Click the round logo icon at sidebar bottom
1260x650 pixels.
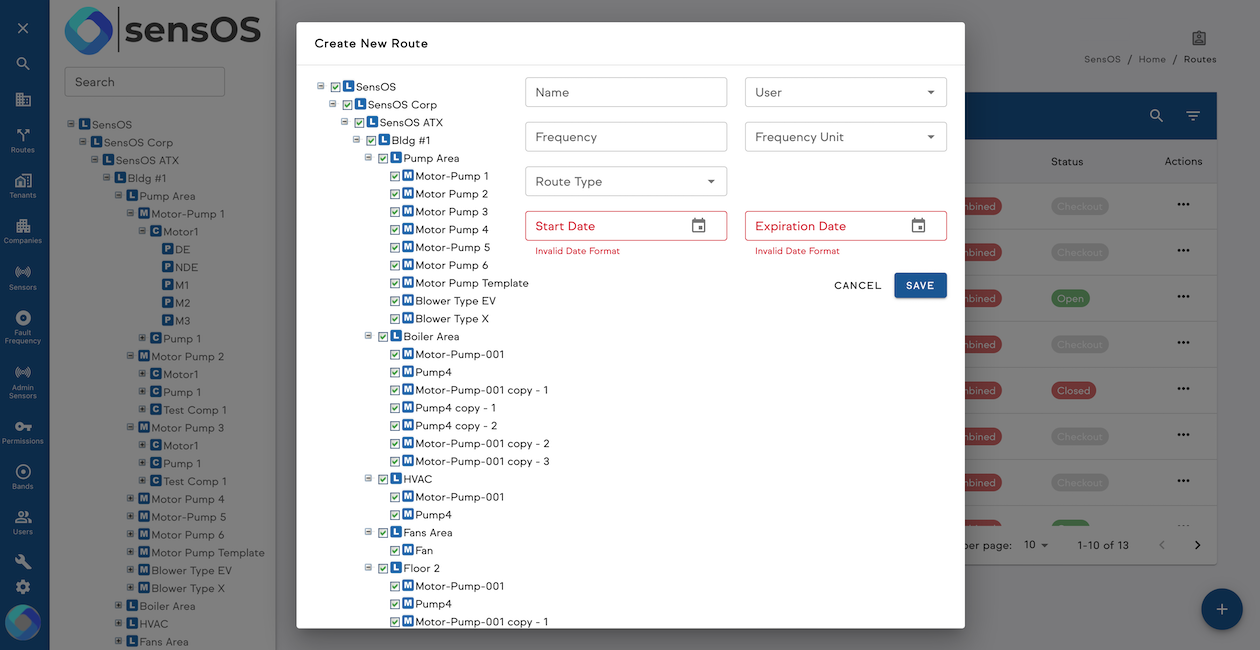click(x=23, y=622)
